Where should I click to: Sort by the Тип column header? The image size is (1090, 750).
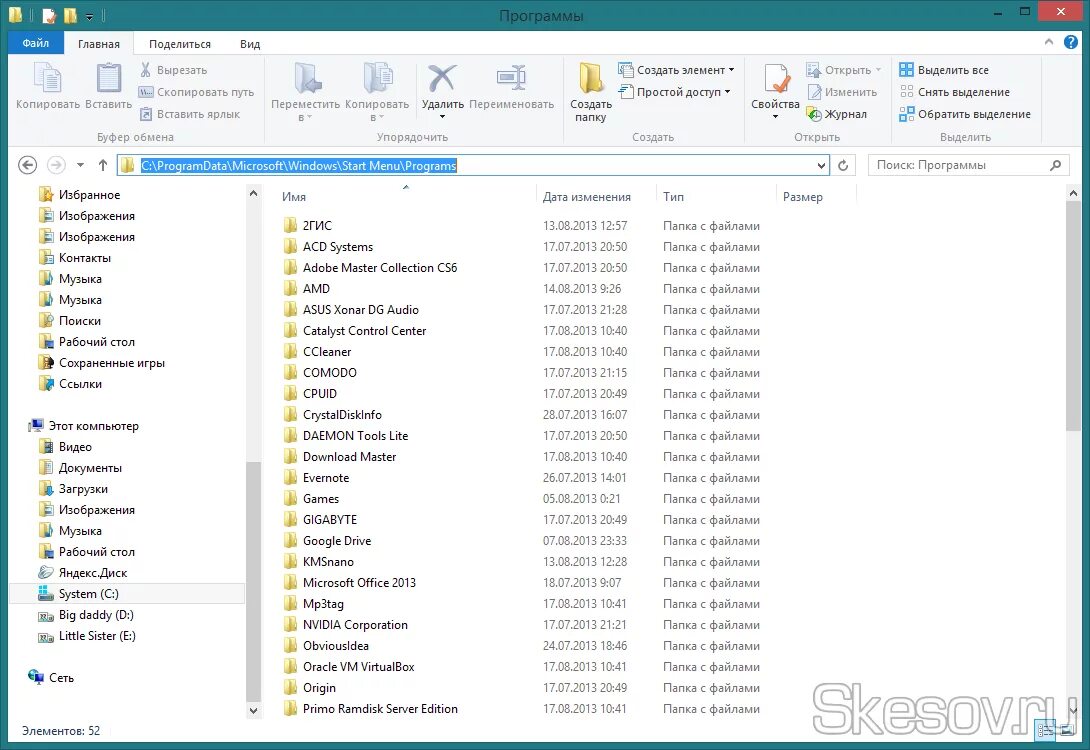click(x=716, y=197)
